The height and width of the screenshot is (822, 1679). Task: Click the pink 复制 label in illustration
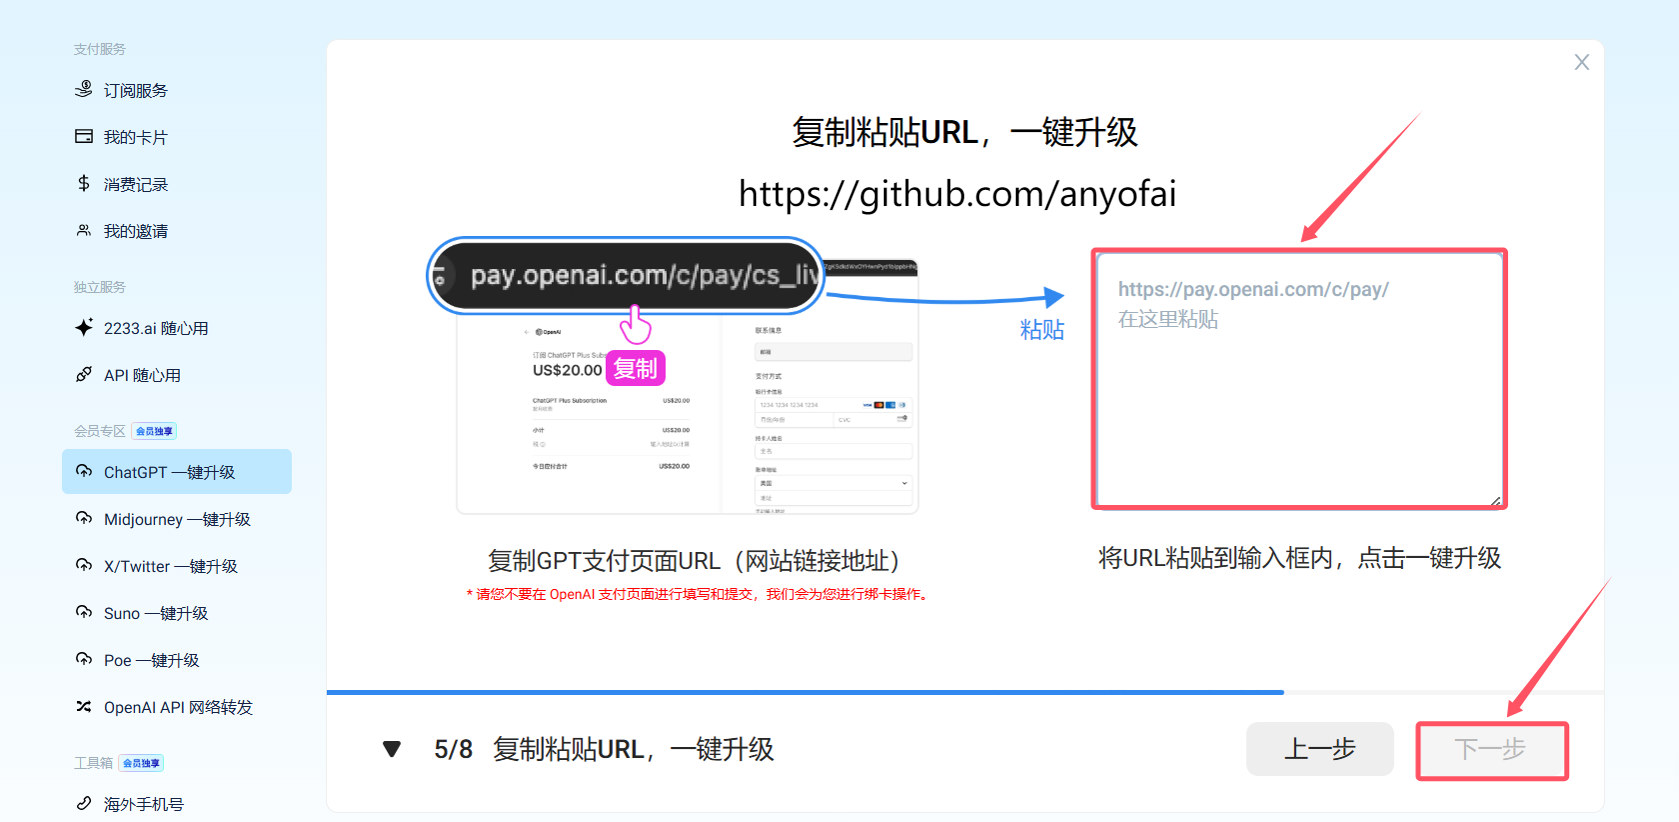pos(635,368)
